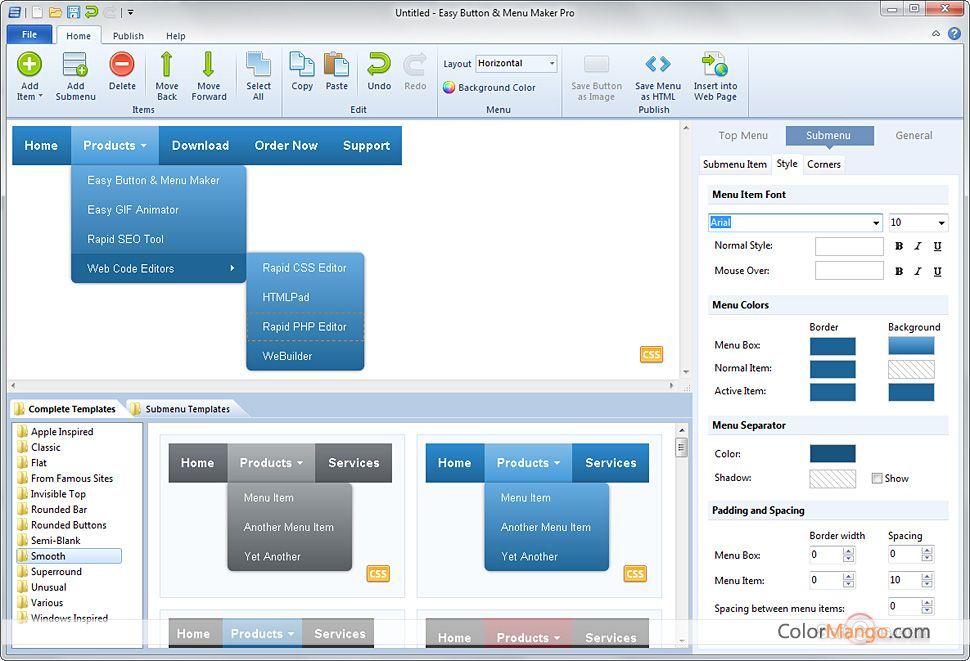Image resolution: width=970 pixels, height=661 pixels.
Task: Expand Web Code Editors submenu arrow
Action: tap(232, 268)
